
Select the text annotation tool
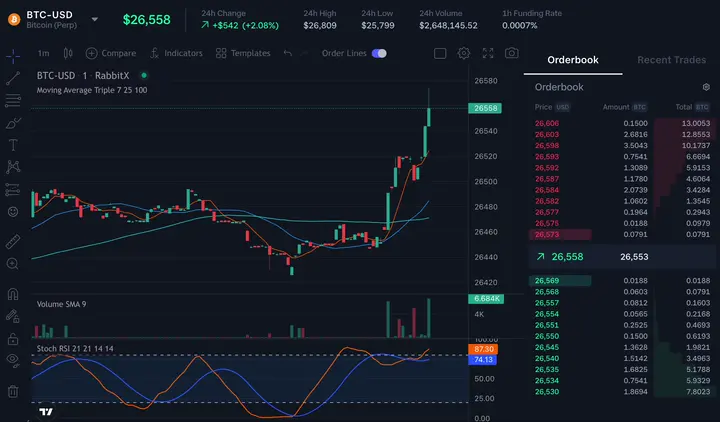pos(13,145)
